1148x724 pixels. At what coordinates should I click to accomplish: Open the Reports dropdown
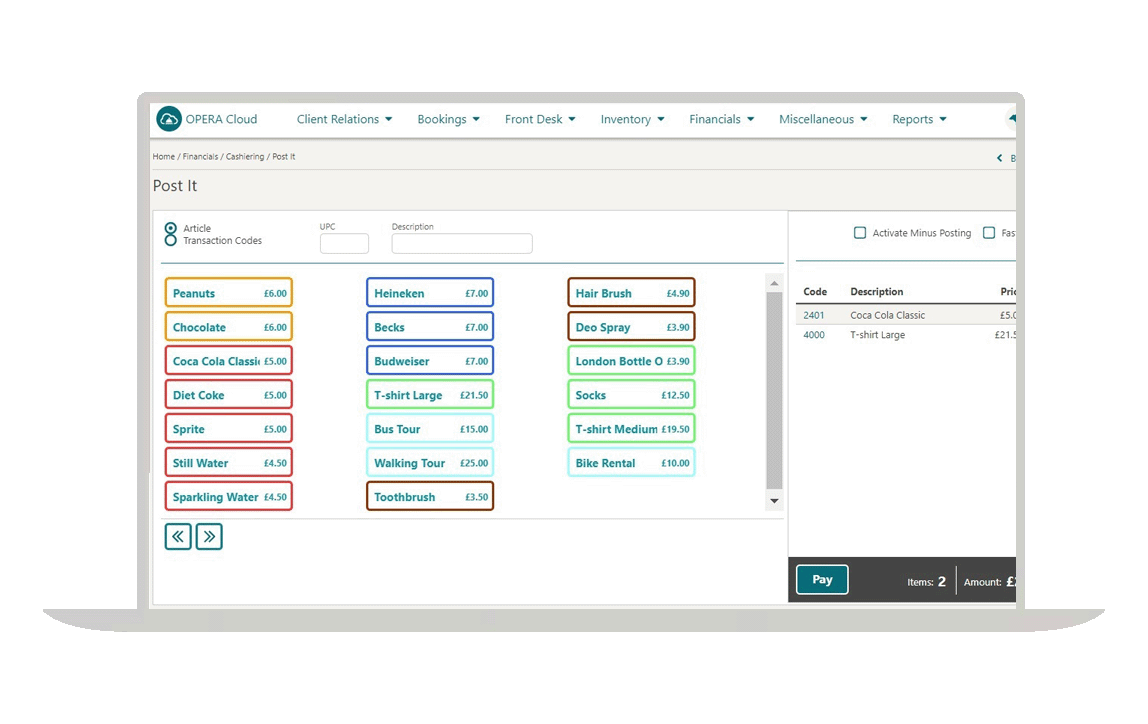[919, 119]
